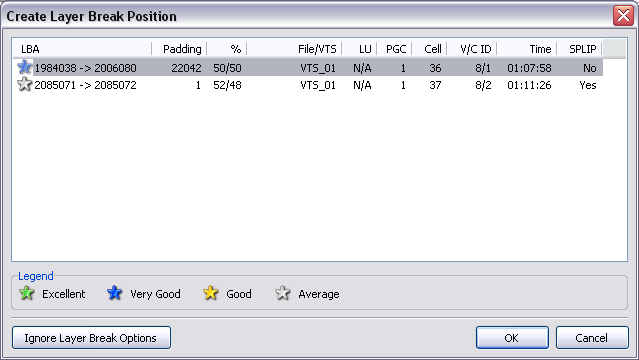Click the white Average legend star
This screenshot has height=360, width=639.
282,293
